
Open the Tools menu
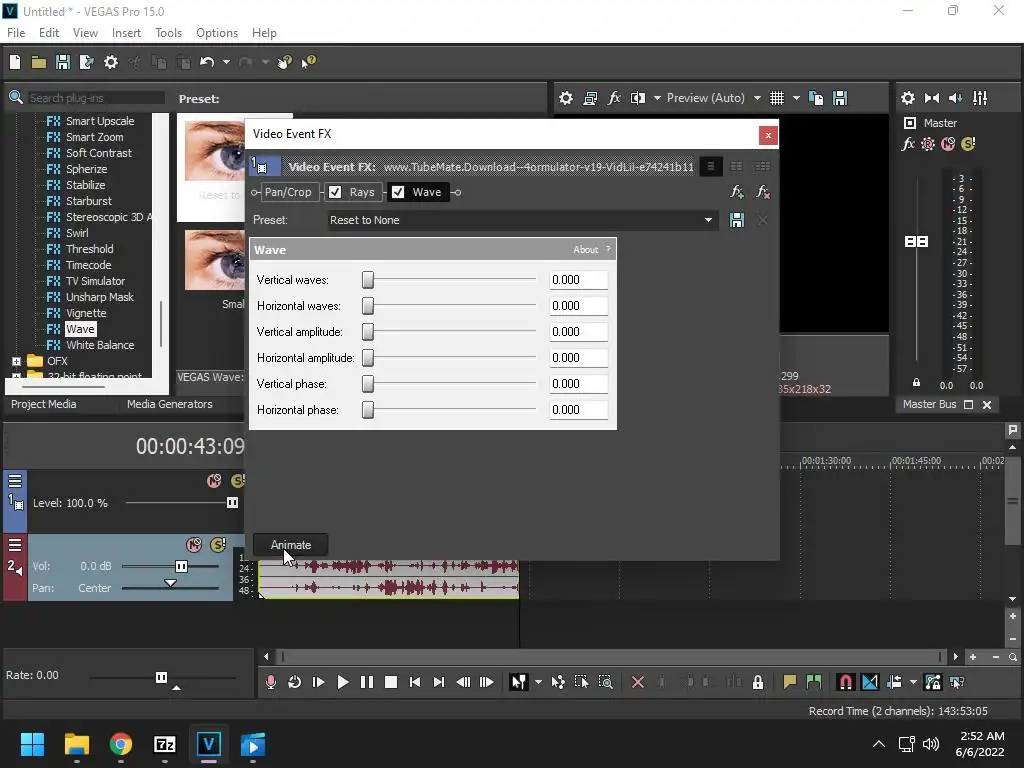point(168,33)
